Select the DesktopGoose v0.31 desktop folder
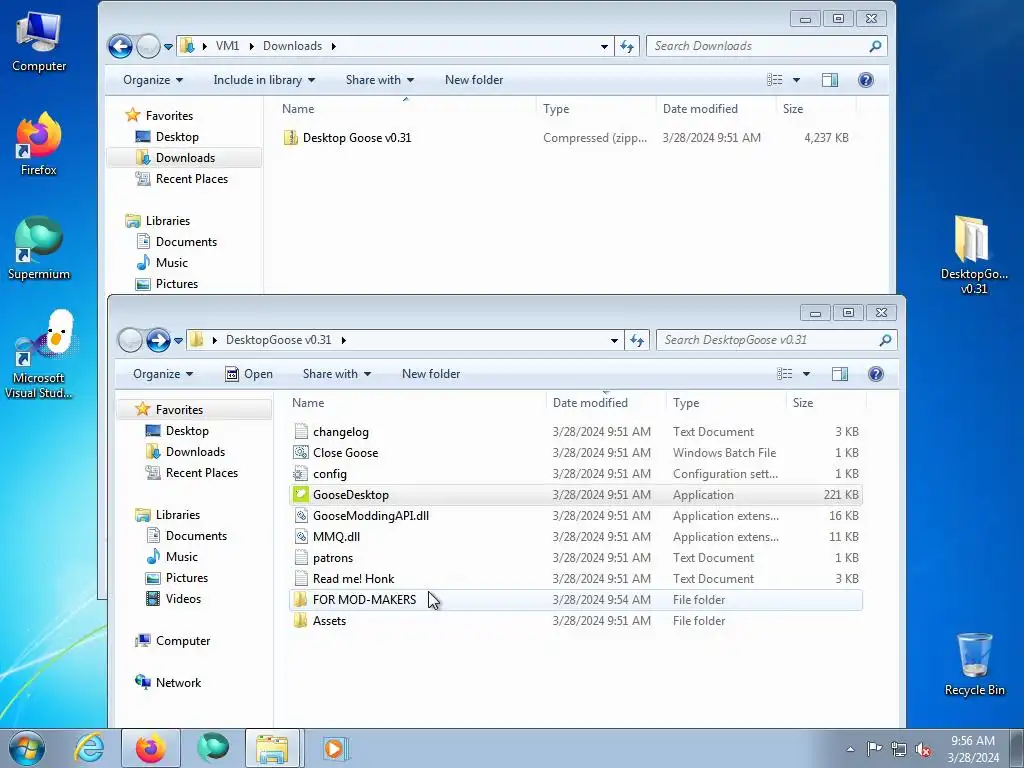1024x768 pixels. point(973,255)
